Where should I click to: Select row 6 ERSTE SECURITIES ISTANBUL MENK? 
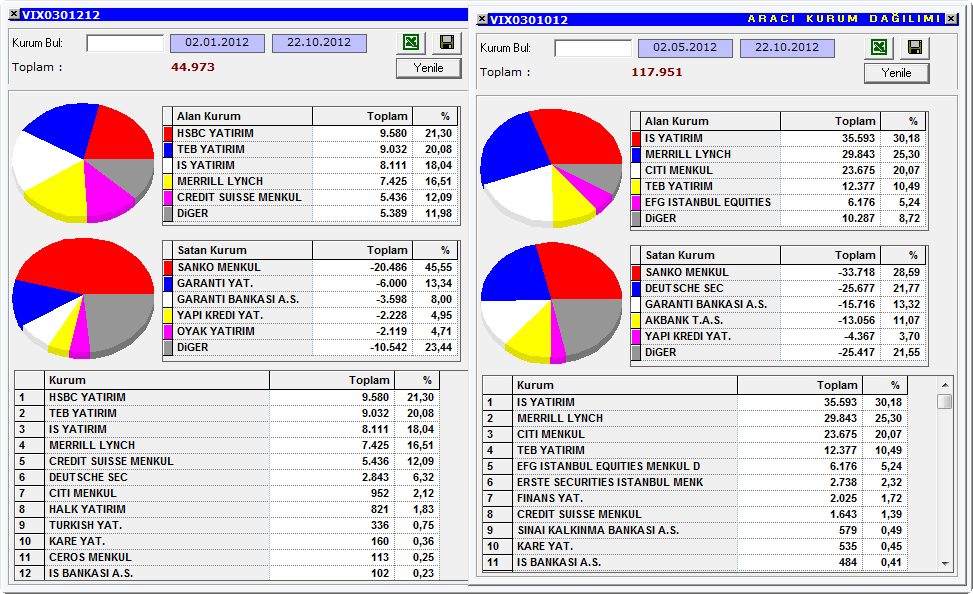point(695,482)
